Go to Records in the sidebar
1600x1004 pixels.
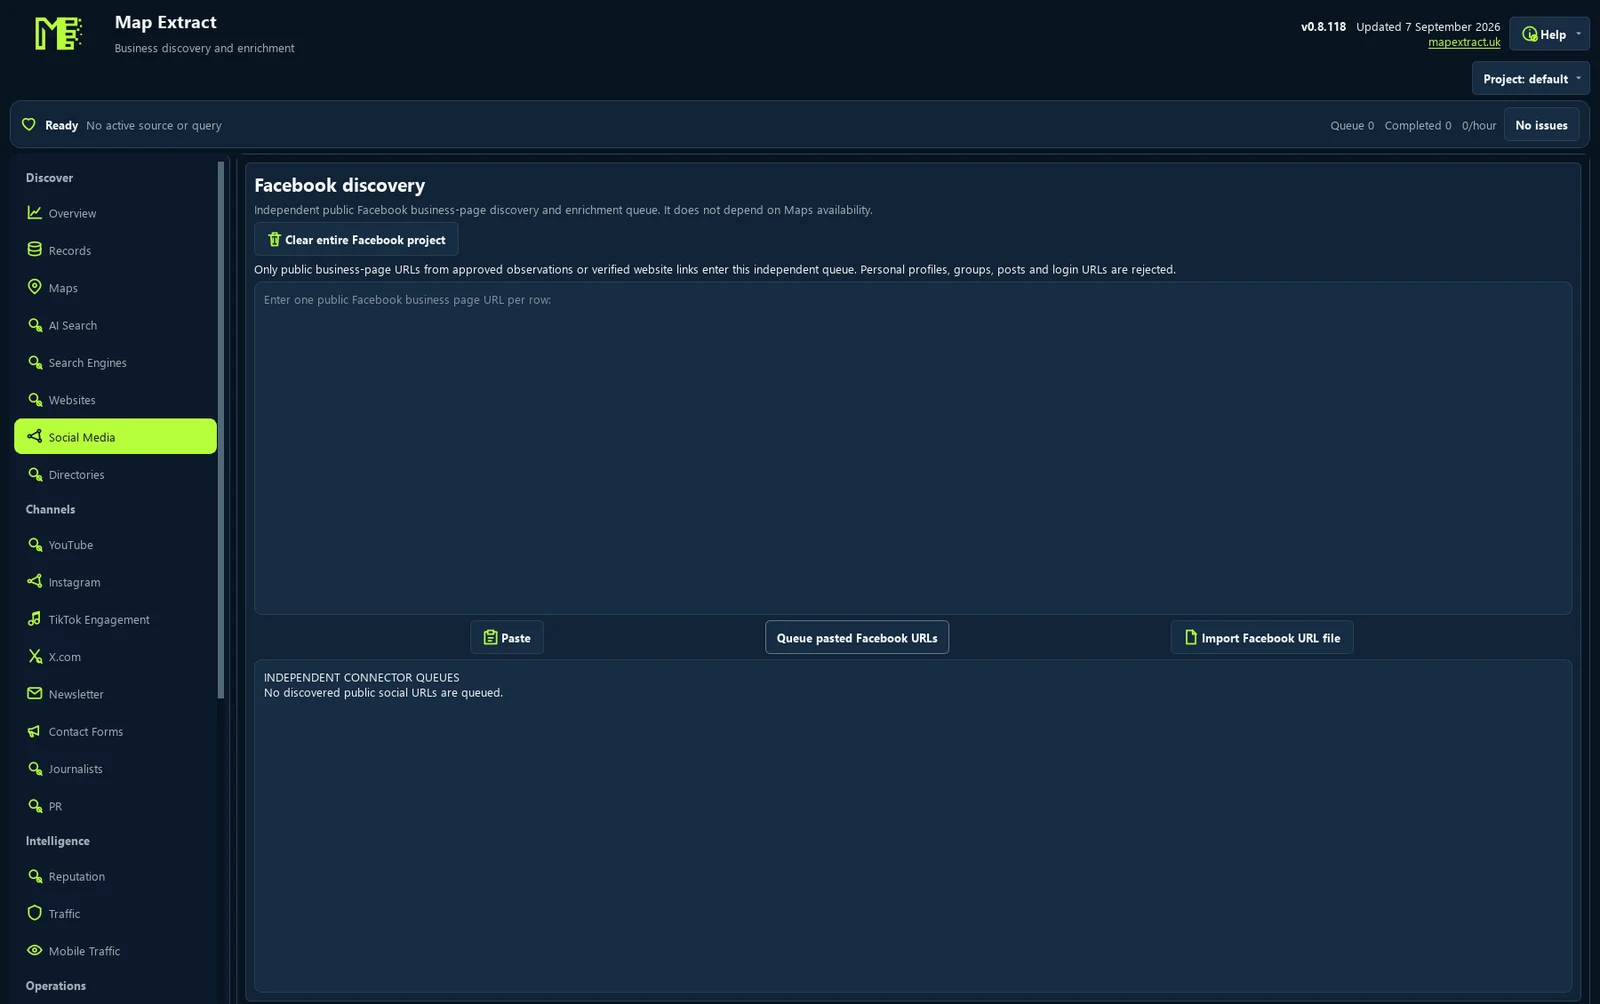115,250
